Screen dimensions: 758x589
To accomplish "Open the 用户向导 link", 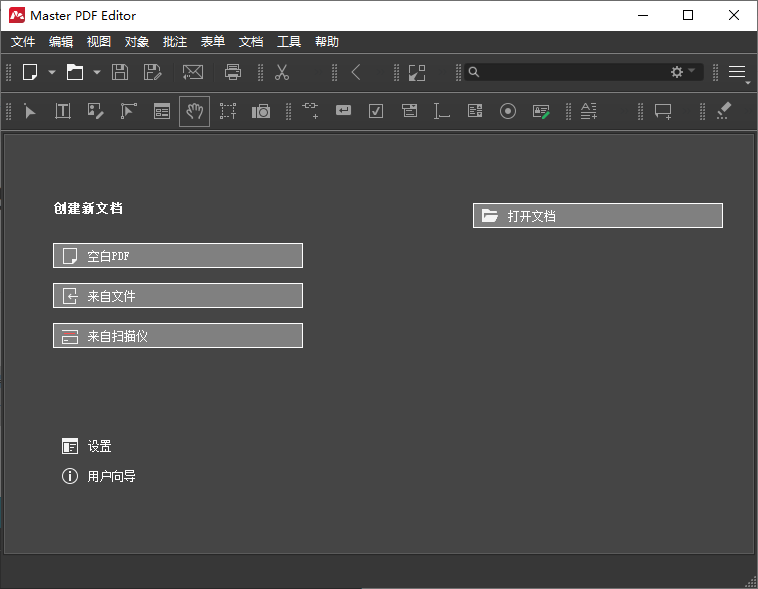I will (99, 476).
